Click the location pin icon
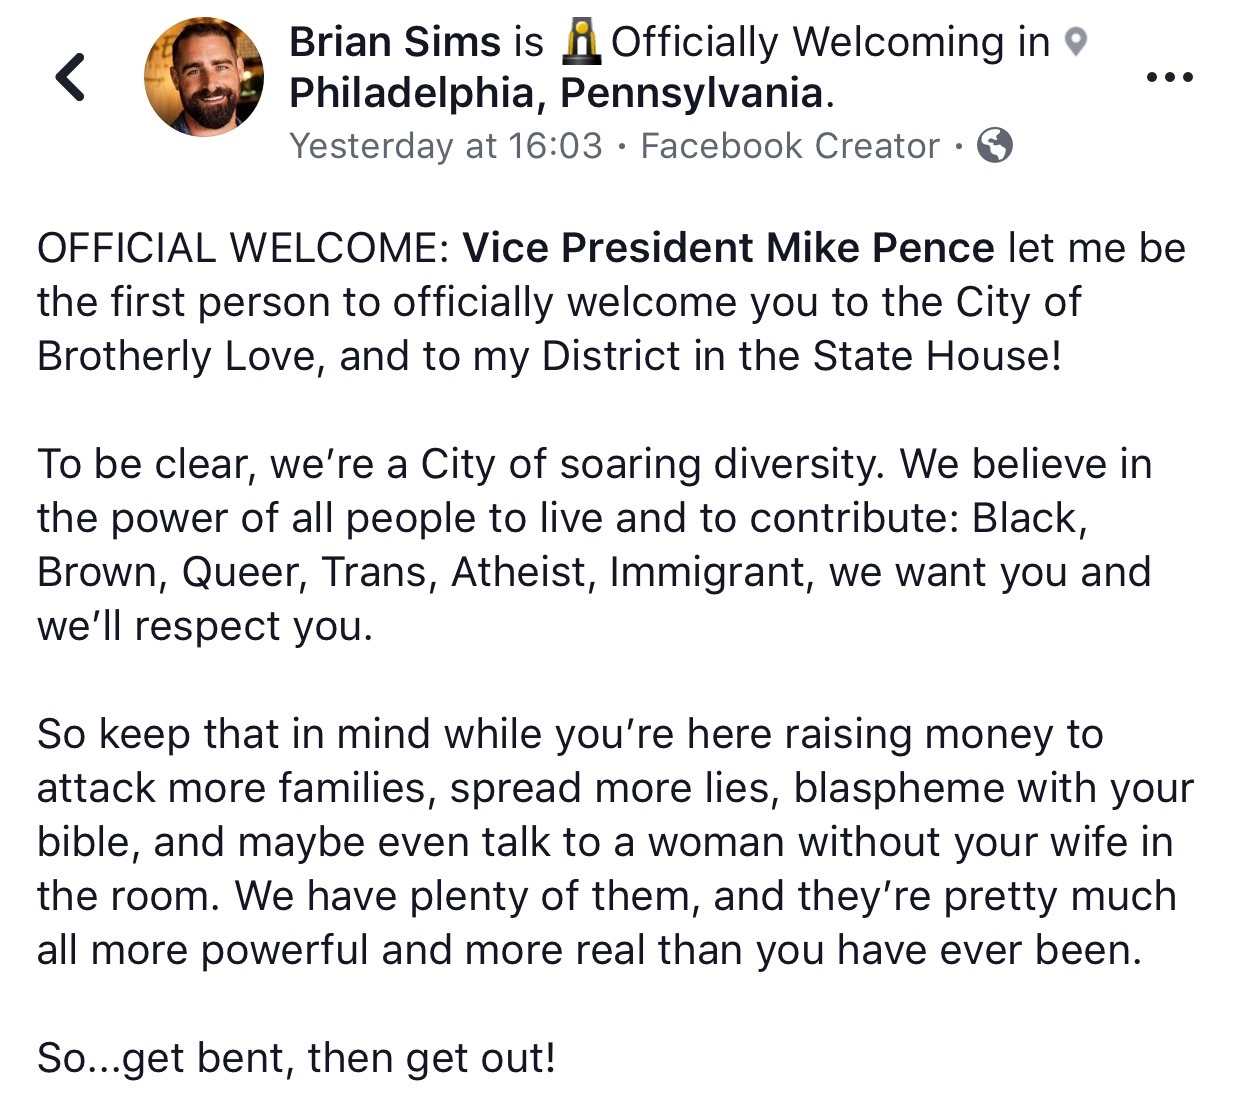The width and height of the screenshot is (1242, 1109). coord(1075,42)
